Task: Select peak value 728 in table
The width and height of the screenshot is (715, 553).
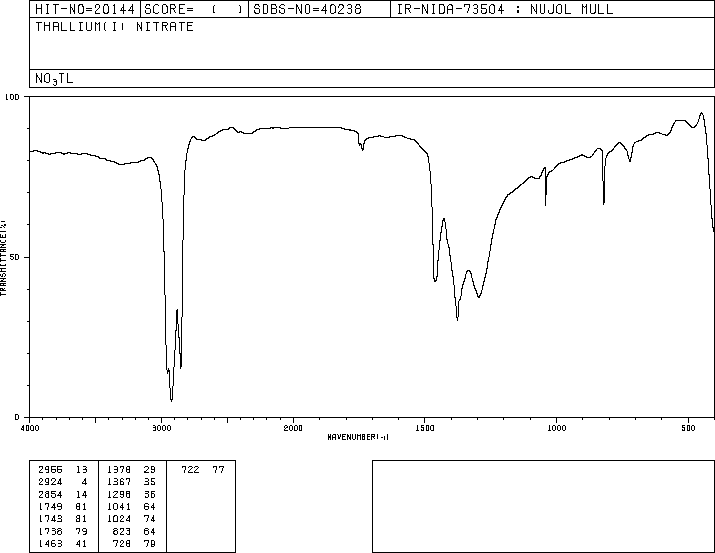Action: tap(122, 543)
